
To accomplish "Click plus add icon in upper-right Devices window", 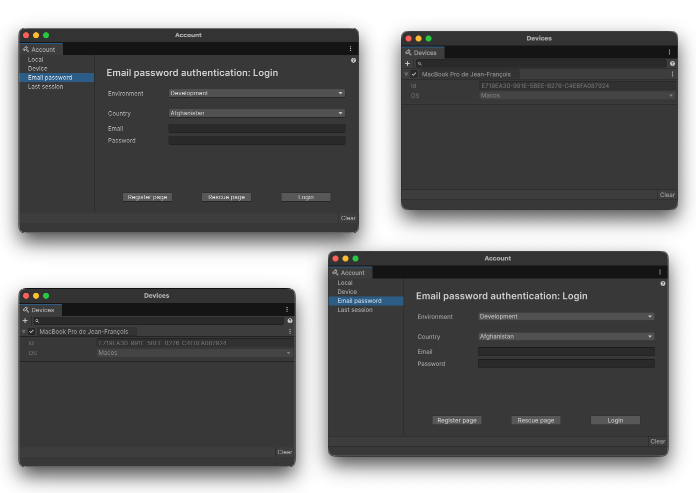I will 407,63.
